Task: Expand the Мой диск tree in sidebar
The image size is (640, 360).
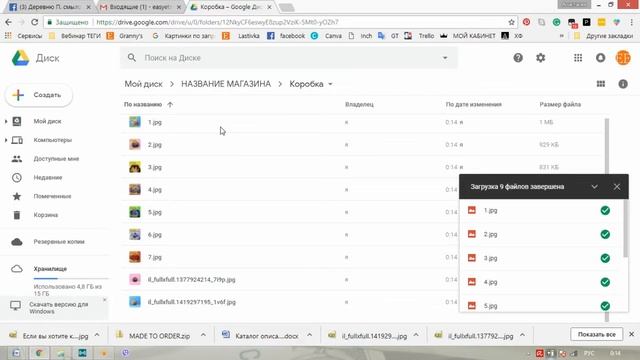Action: pos(6,121)
